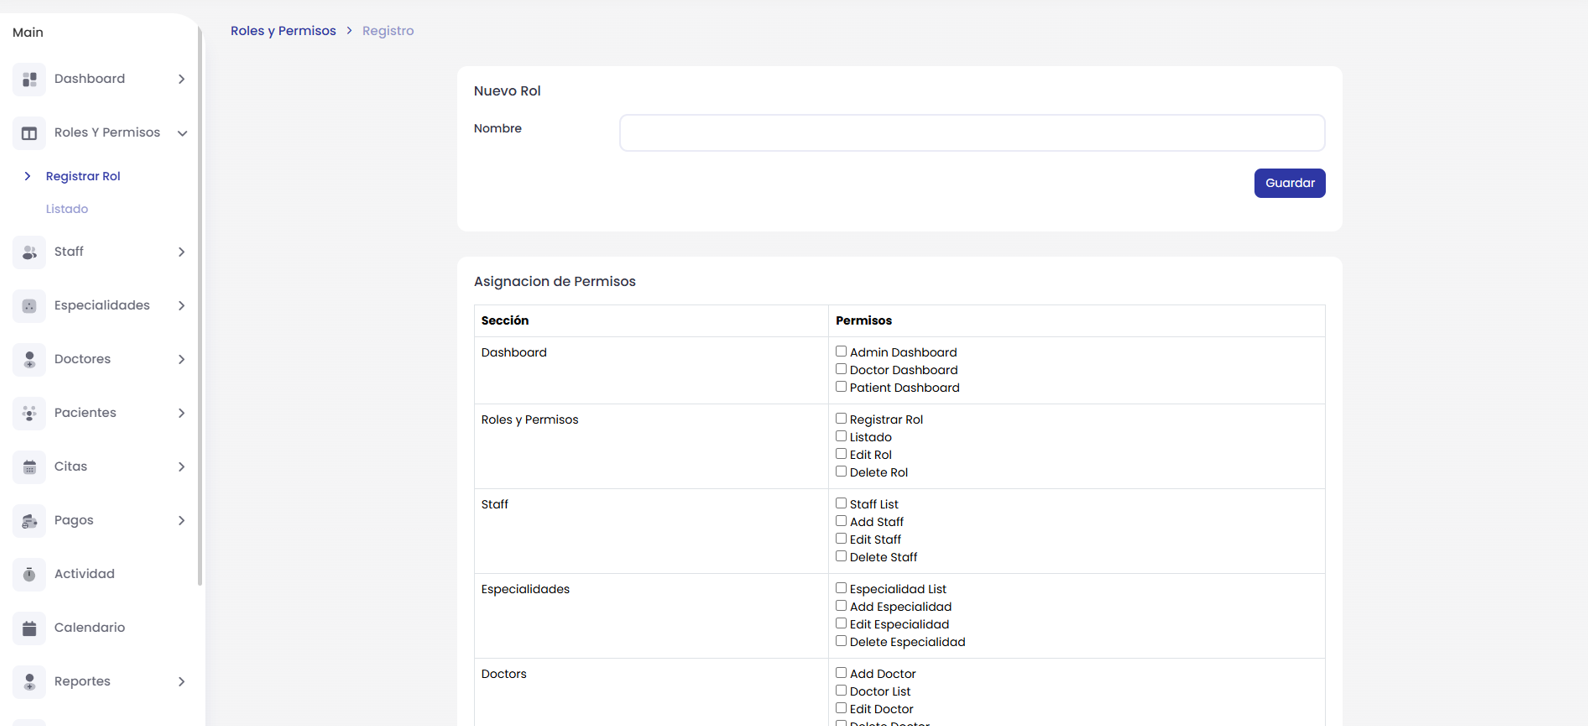Click the Pacientes sidebar icon
The image size is (1588, 726).
pos(29,413)
